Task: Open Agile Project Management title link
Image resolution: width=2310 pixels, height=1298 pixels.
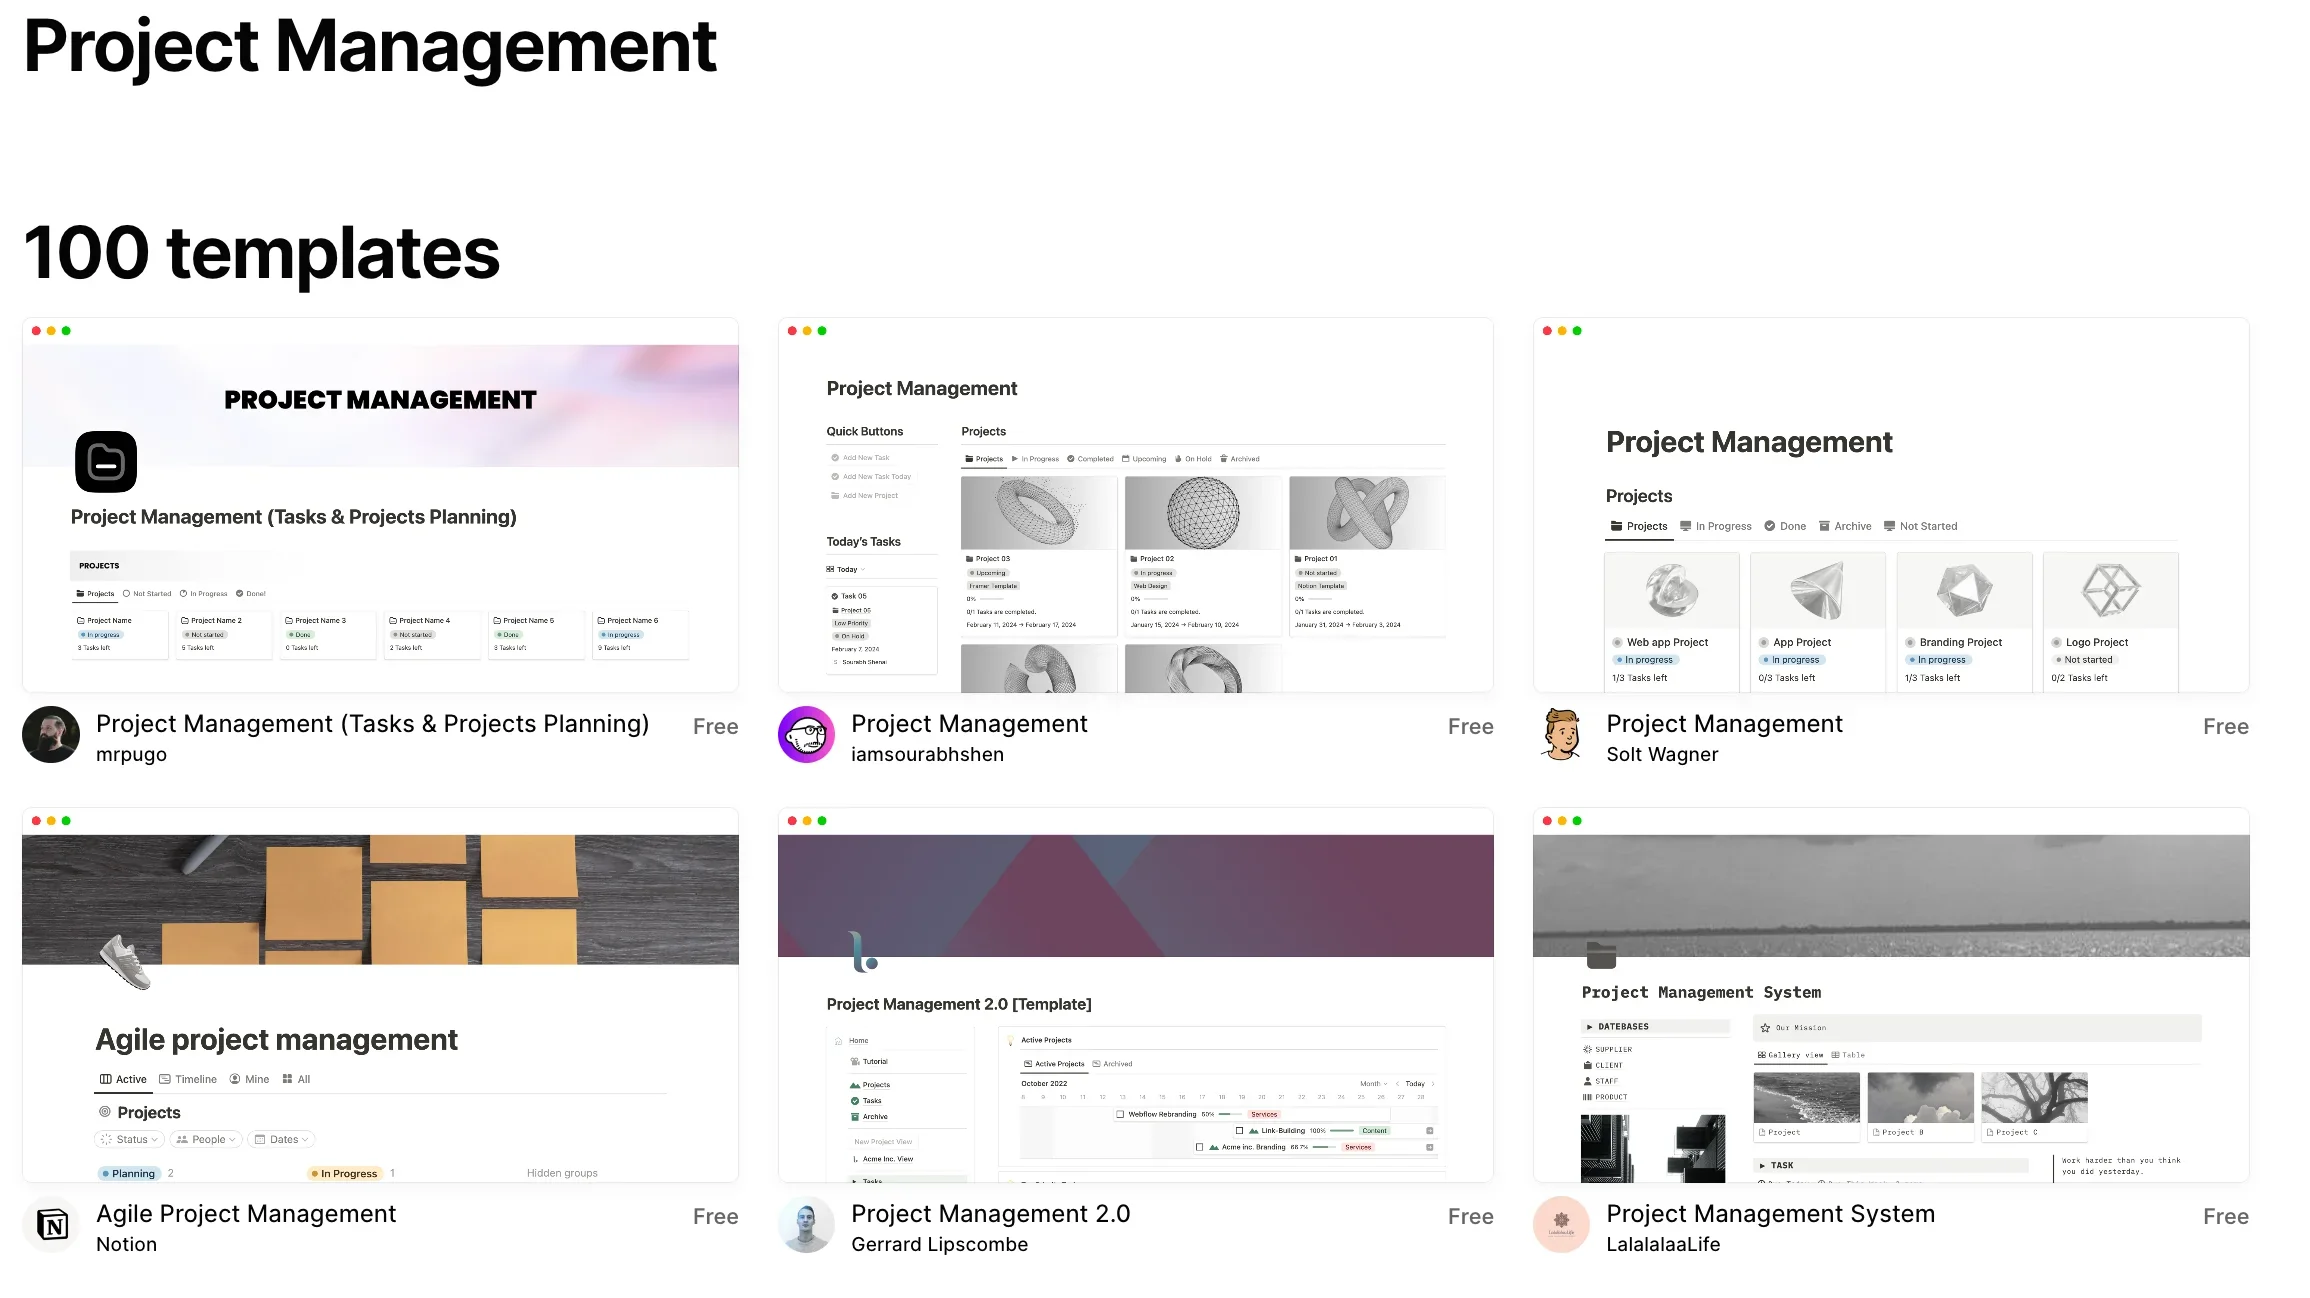Action: point(246,1214)
